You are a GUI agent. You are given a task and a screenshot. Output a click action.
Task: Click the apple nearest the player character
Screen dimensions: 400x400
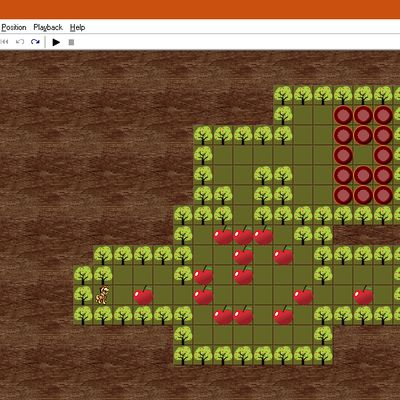point(143,296)
